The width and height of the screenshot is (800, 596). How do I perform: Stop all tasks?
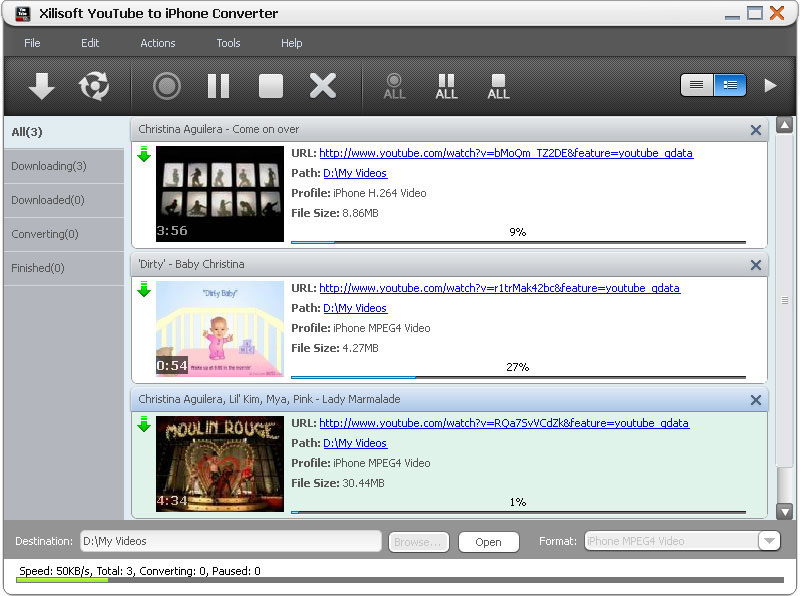498,86
